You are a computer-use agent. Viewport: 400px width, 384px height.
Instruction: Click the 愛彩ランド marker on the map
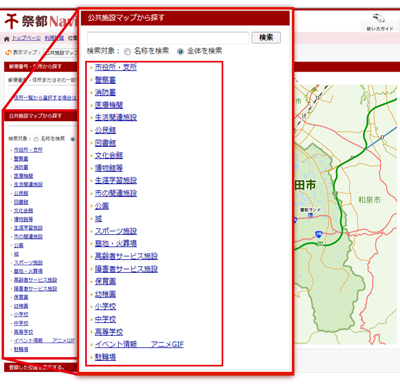pyautogui.click(x=310, y=215)
